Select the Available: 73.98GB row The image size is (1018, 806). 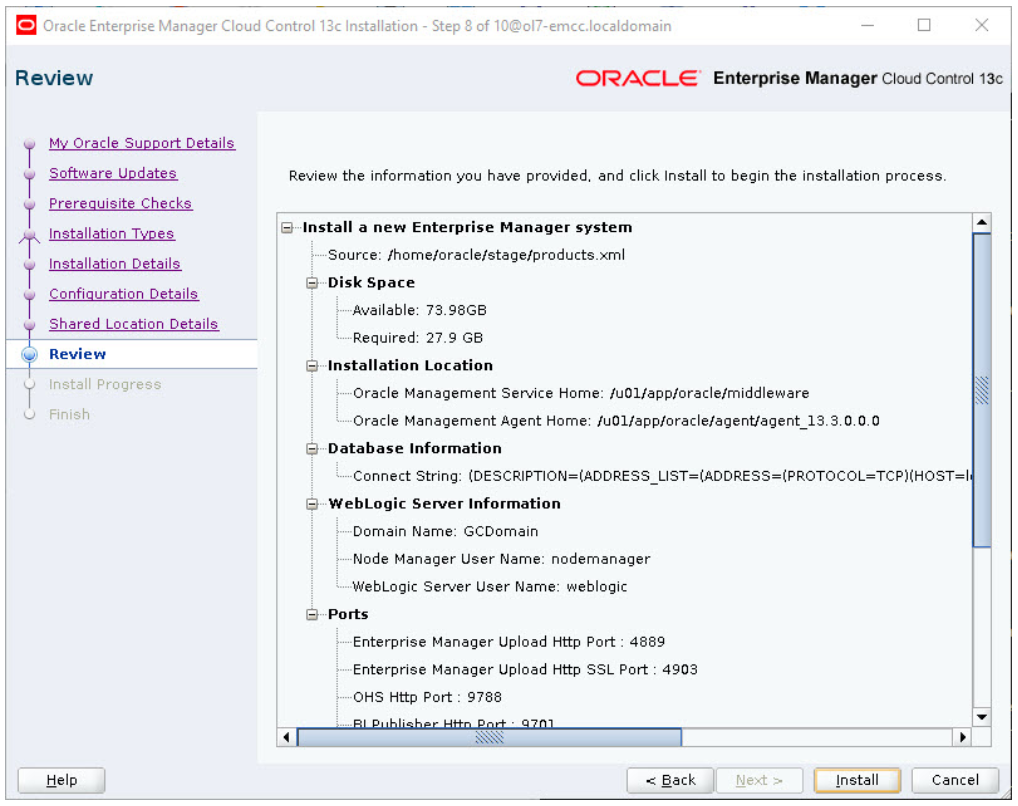pos(419,310)
